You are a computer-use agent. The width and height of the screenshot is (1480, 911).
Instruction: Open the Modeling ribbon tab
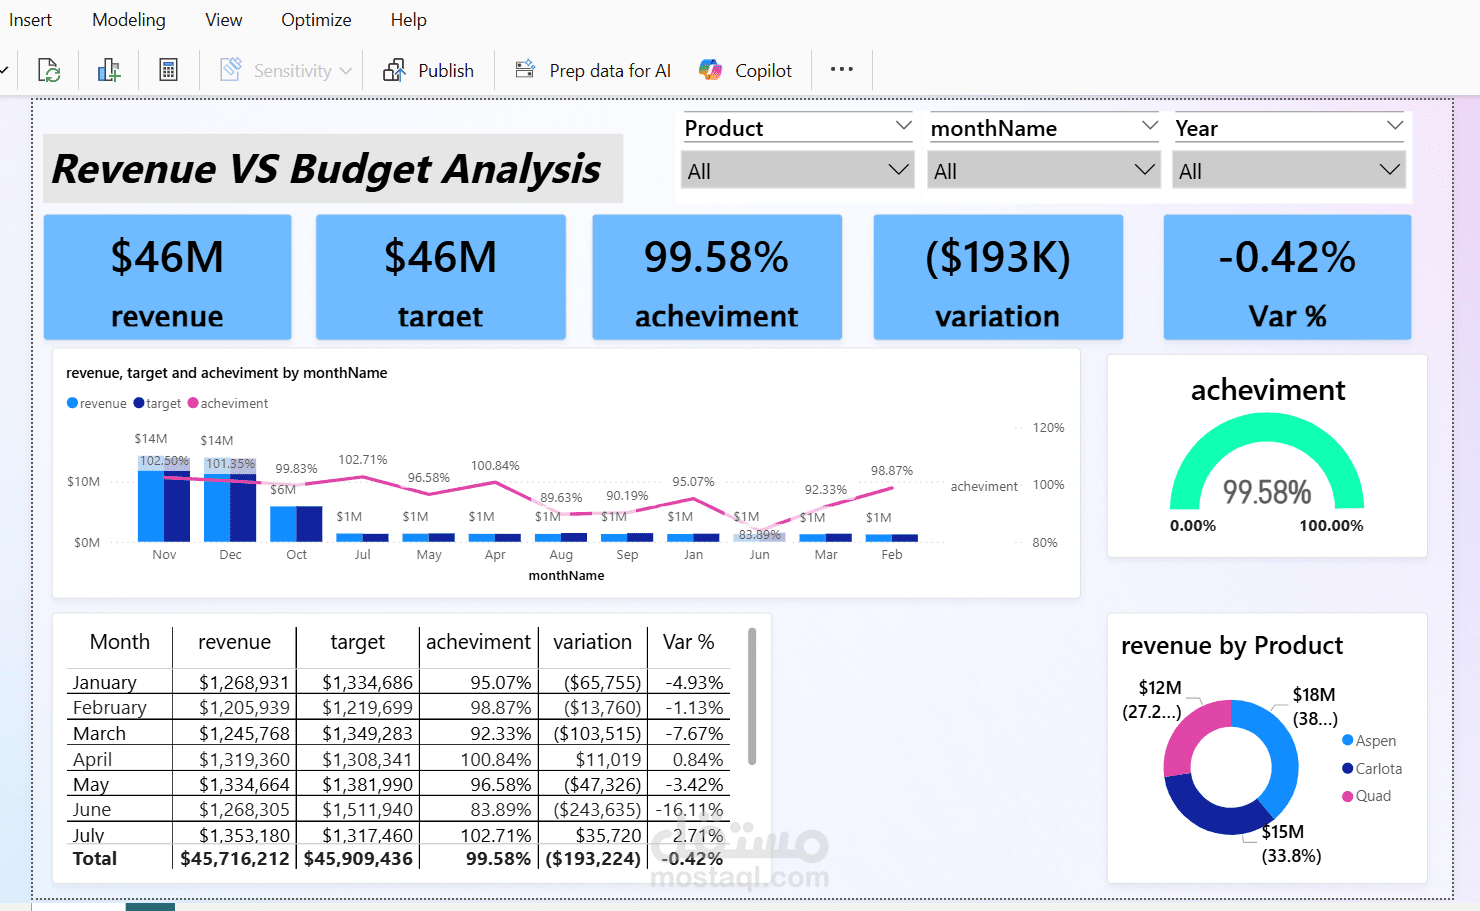[129, 20]
